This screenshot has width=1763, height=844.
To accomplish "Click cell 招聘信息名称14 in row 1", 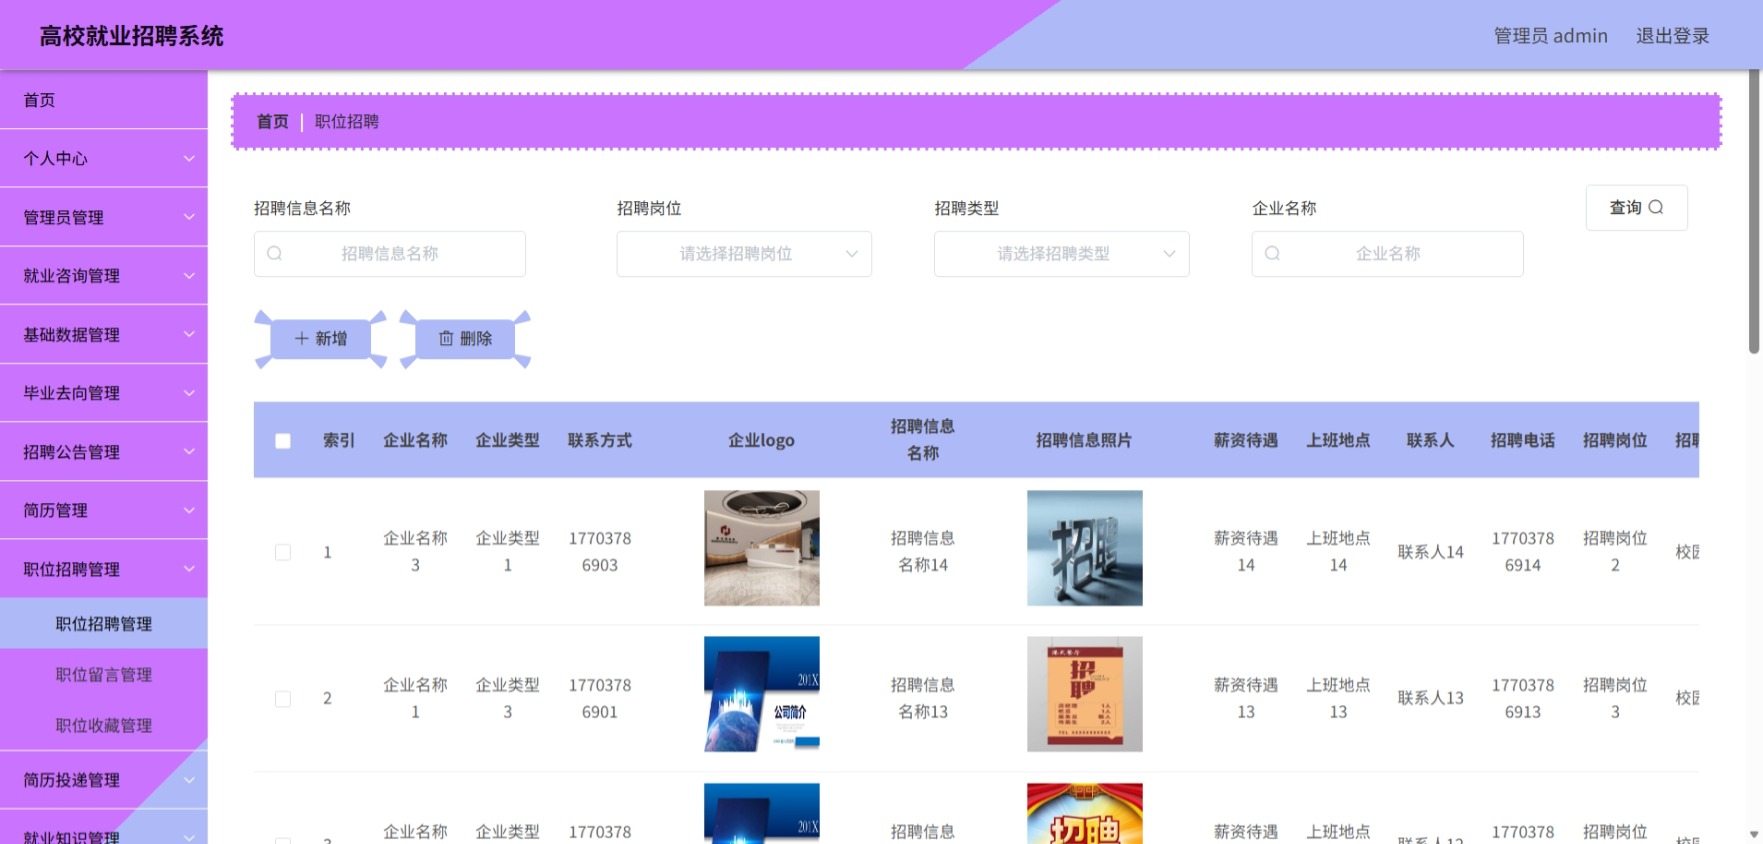I will tap(923, 551).
